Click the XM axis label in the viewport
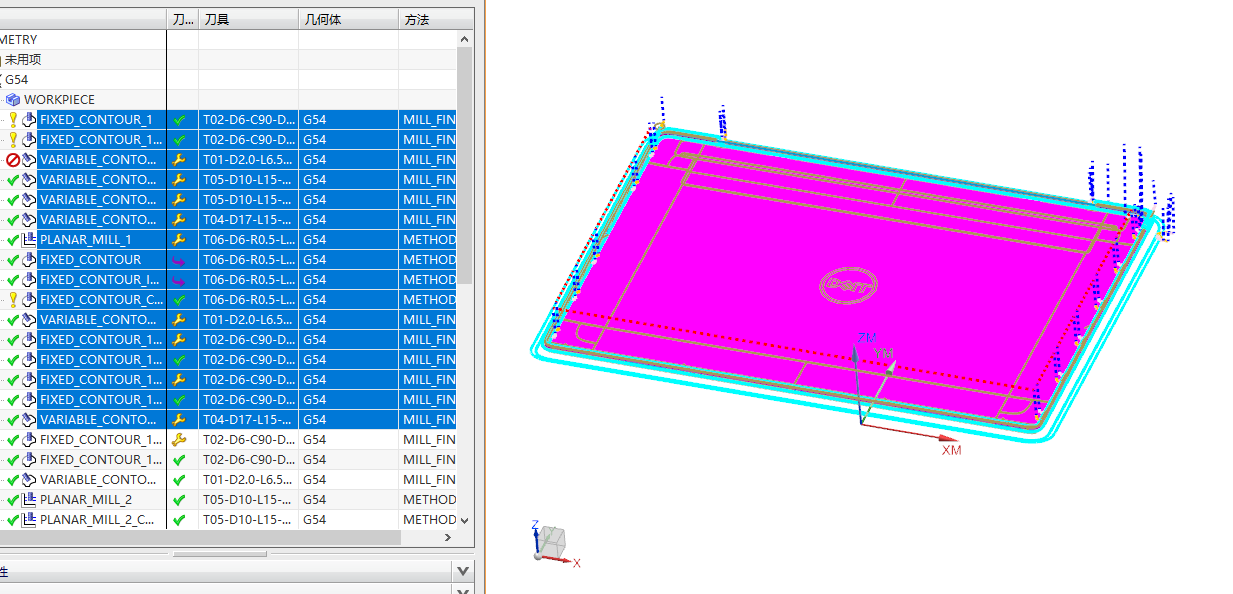The image size is (1233, 594). [x=951, y=450]
